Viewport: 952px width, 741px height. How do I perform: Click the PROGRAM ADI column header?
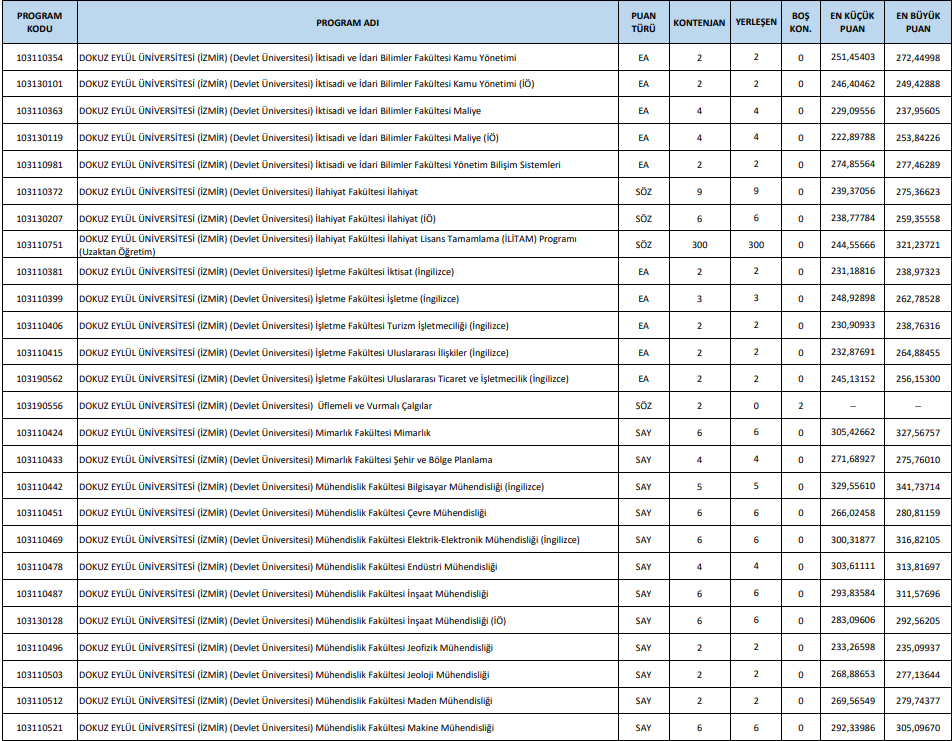click(347, 22)
